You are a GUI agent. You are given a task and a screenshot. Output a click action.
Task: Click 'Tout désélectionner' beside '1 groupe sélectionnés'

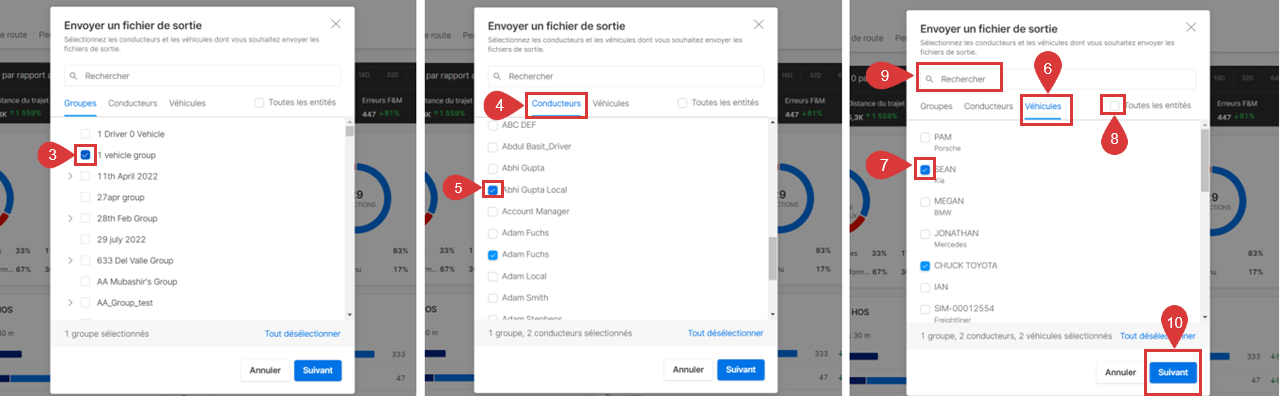(x=303, y=334)
